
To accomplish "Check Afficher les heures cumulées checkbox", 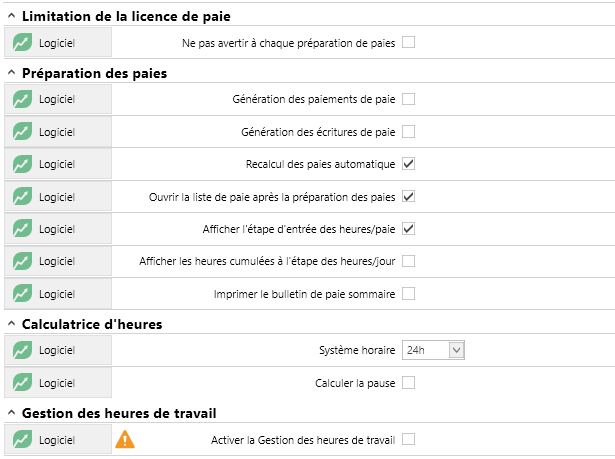I will click(x=408, y=261).
